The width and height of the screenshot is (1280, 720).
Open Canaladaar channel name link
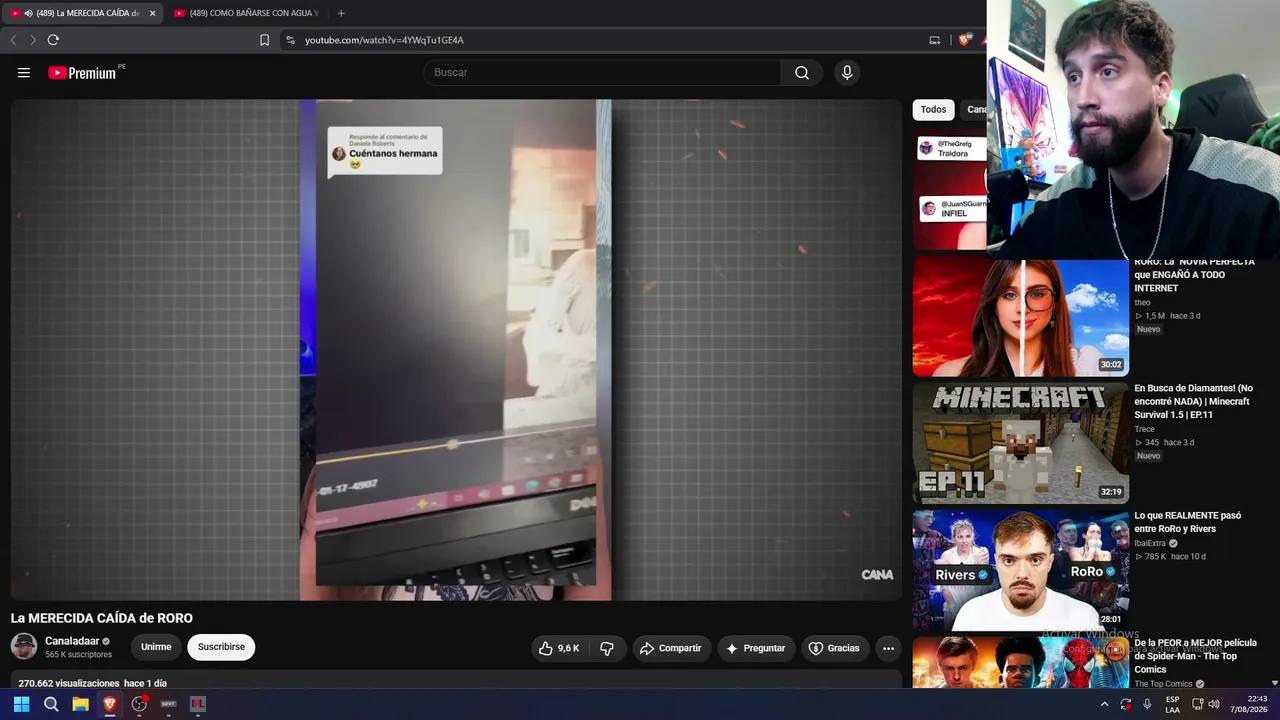pyautogui.click(x=72, y=641)
